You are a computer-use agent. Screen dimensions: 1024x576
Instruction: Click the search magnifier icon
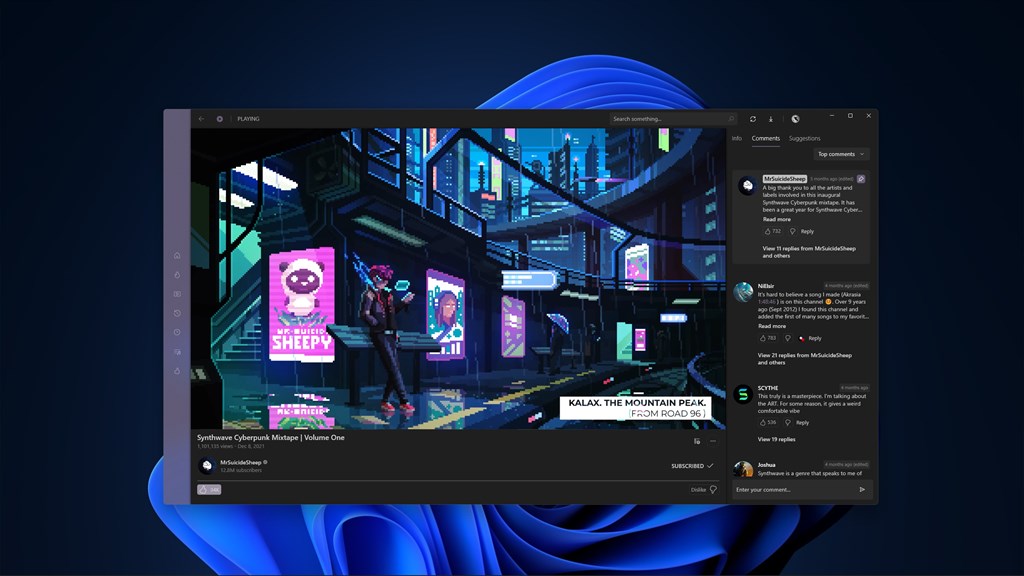[731, 119]
